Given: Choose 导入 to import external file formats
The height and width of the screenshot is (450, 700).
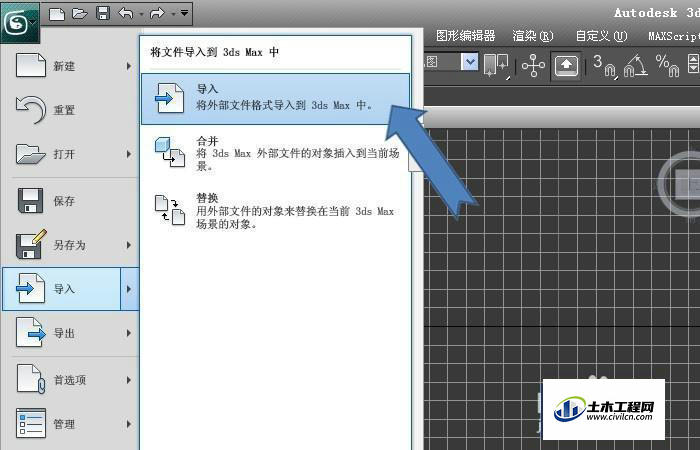Looking at the screenshot, I should 275,99.
